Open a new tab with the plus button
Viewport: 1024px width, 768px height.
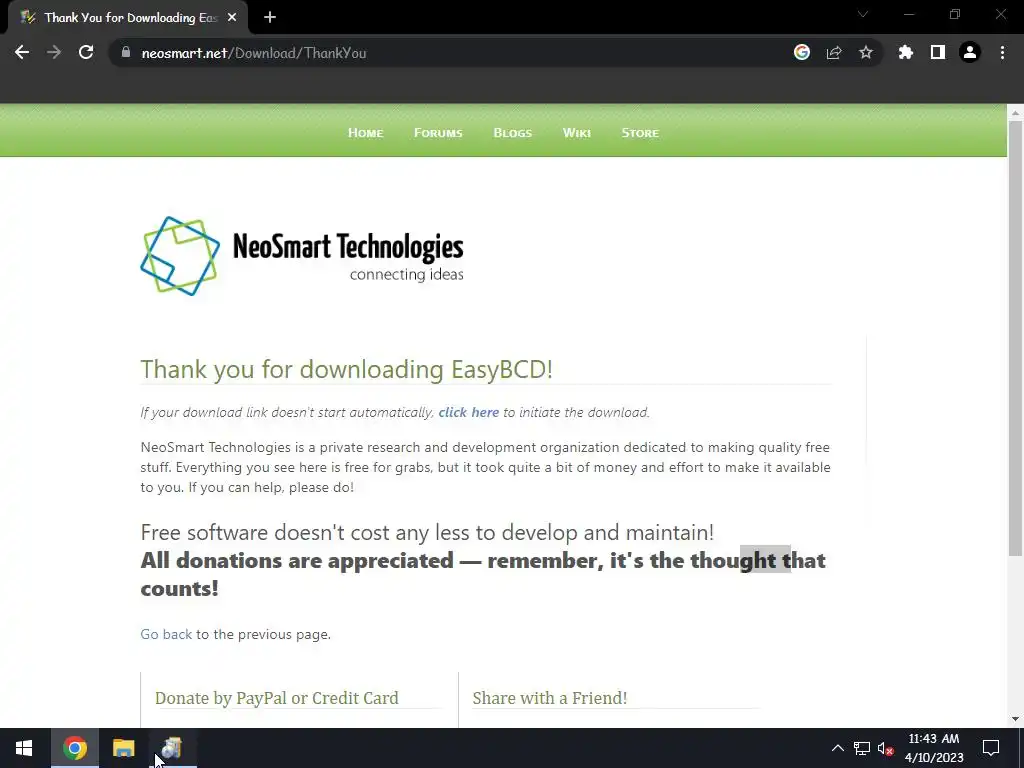(270, 18)
